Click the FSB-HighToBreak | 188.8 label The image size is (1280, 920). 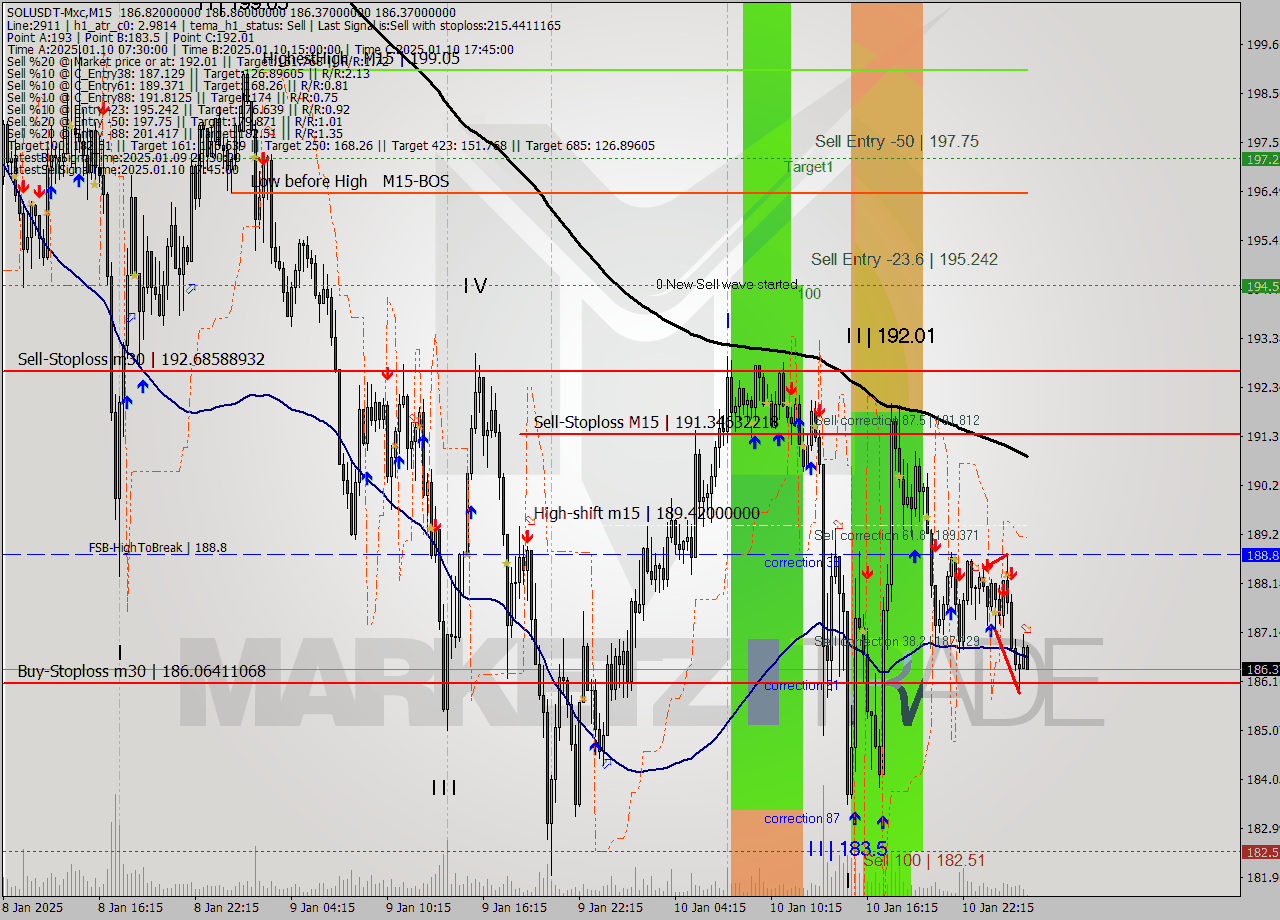157,548
